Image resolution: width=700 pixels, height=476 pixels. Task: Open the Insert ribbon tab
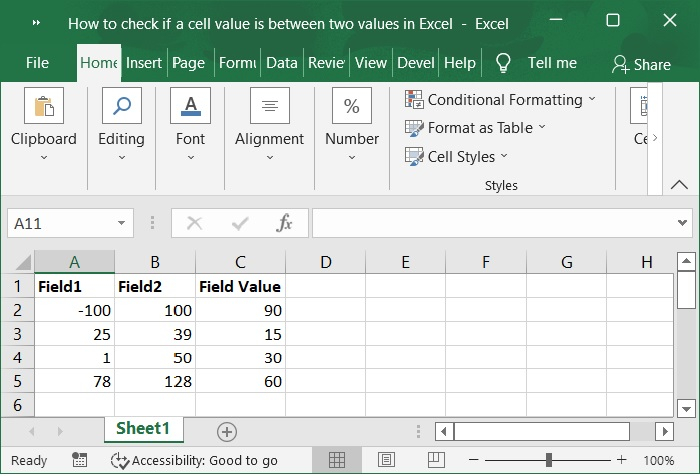point(144,63)
